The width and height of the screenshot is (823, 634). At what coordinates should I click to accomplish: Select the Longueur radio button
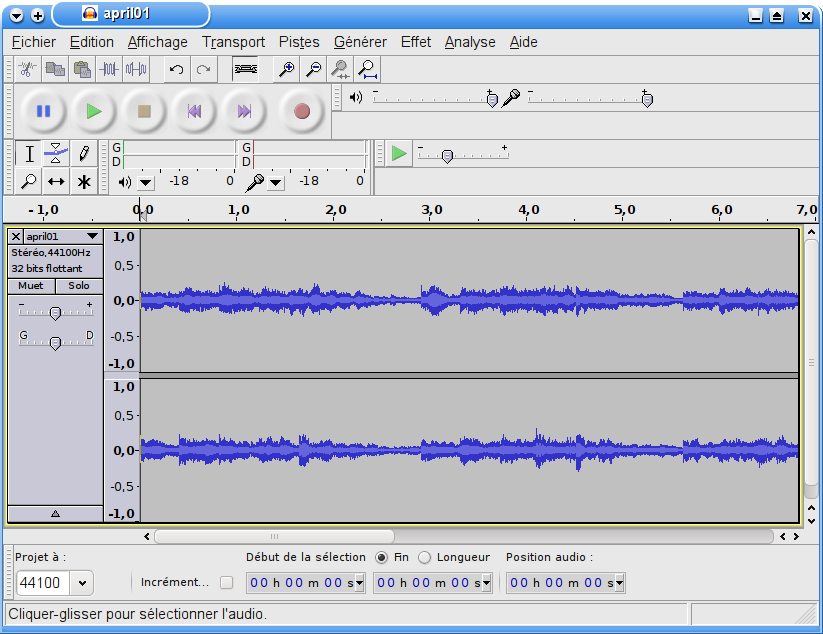424,557
